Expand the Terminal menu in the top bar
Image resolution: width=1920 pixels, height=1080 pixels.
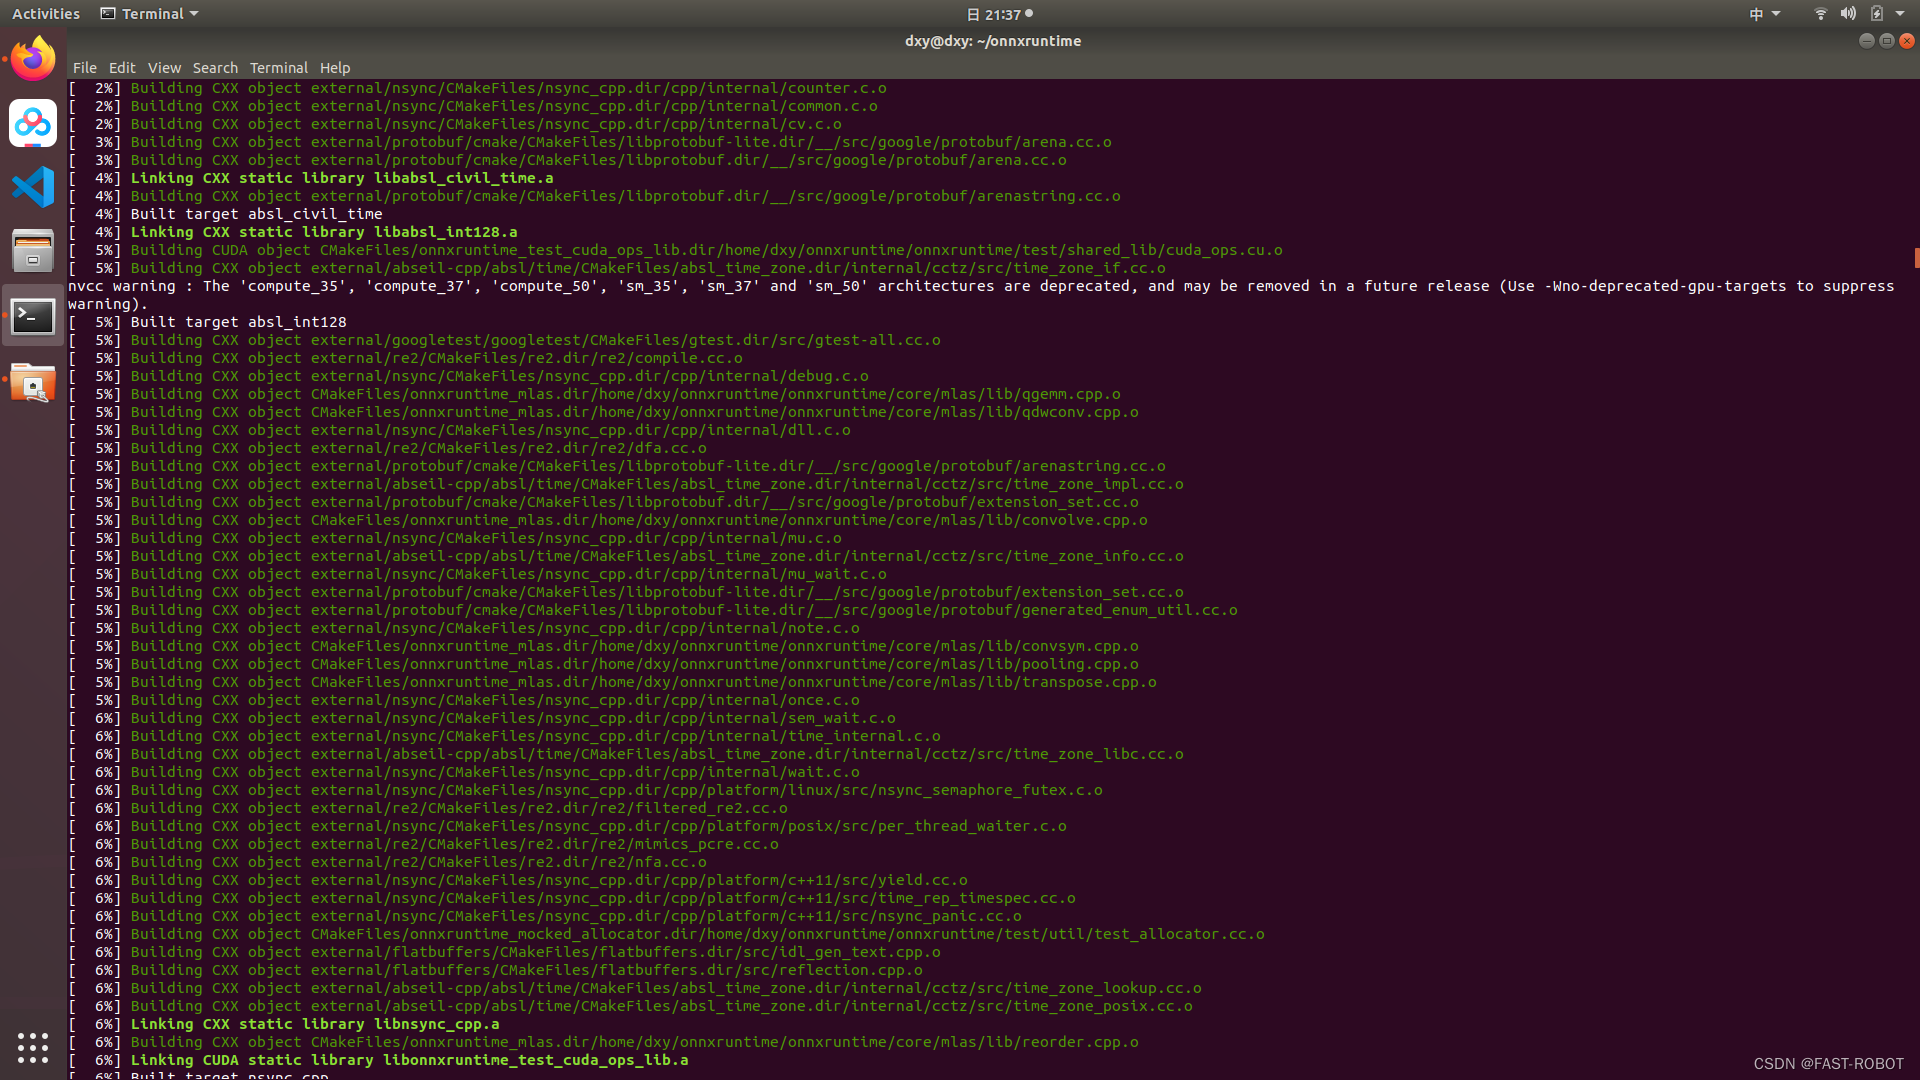pos(148,13)
